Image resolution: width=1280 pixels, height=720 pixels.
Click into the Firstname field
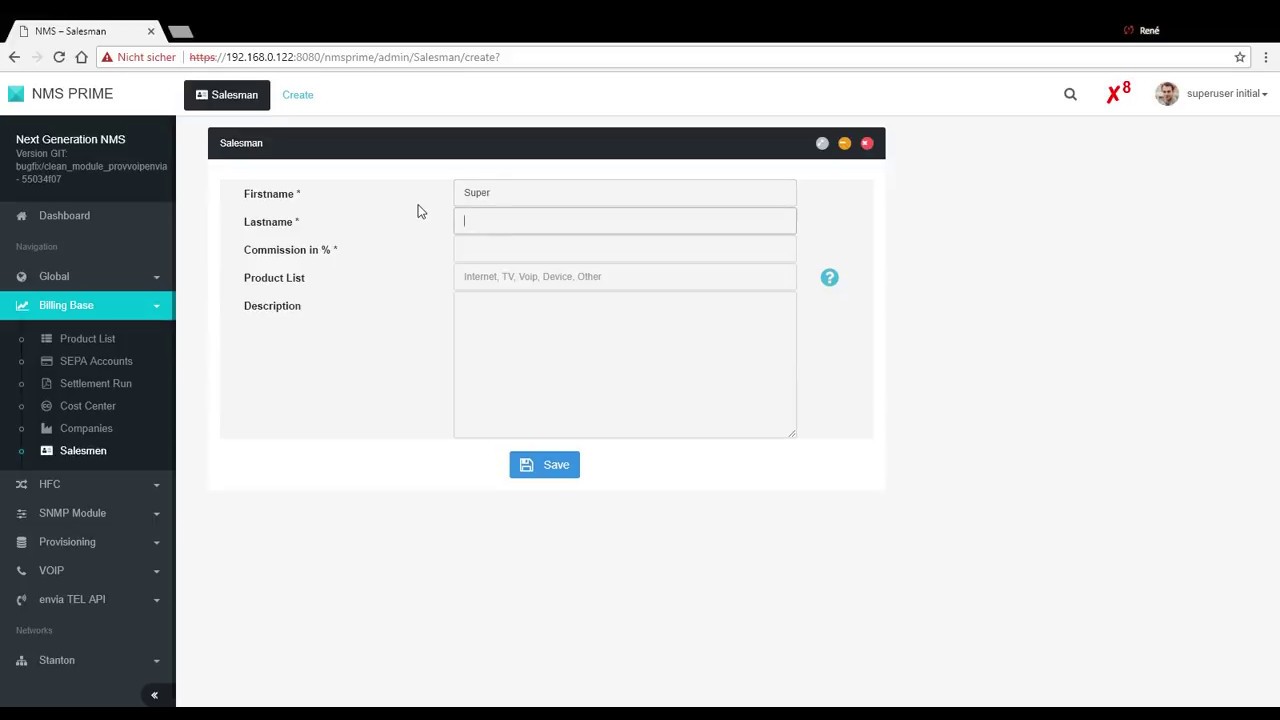(x=625, y=193)
